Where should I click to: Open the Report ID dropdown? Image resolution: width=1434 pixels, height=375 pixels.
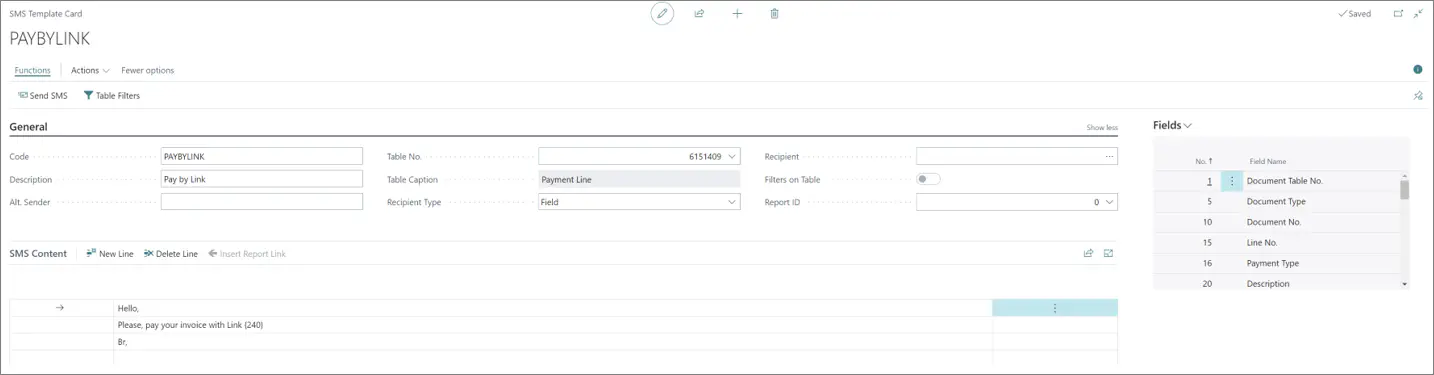click(1109, 202)
